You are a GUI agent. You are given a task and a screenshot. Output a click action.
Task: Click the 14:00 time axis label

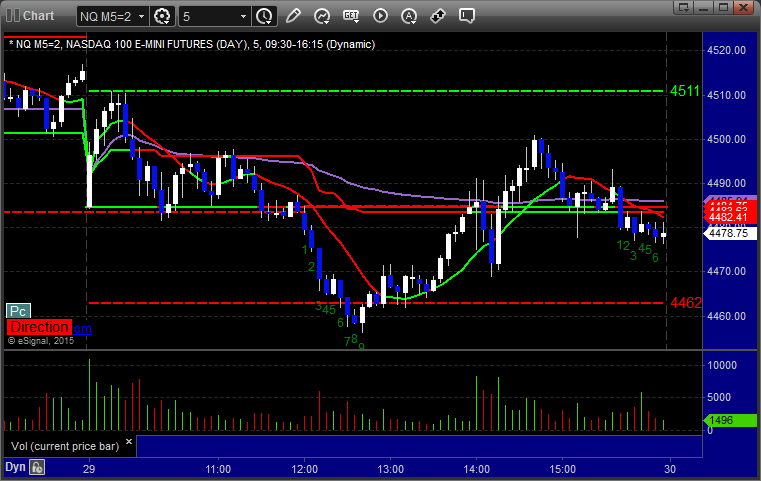(477, 469)
